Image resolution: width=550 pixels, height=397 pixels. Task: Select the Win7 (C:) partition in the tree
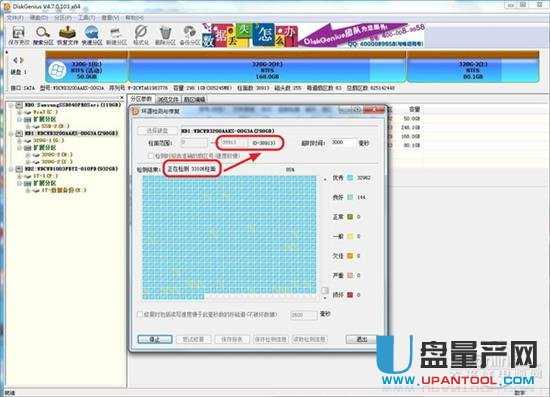45,112
